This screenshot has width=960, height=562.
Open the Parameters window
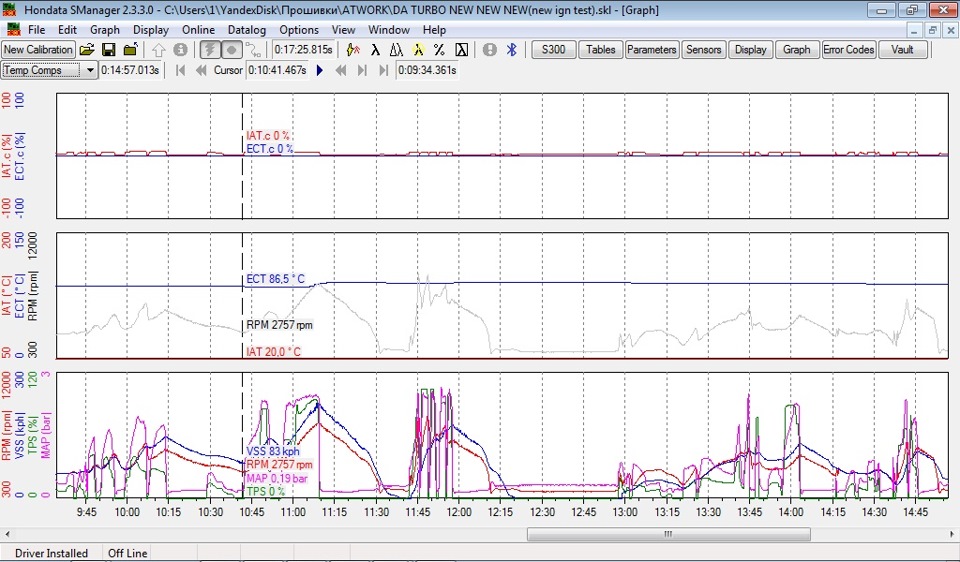coord(651,50)
